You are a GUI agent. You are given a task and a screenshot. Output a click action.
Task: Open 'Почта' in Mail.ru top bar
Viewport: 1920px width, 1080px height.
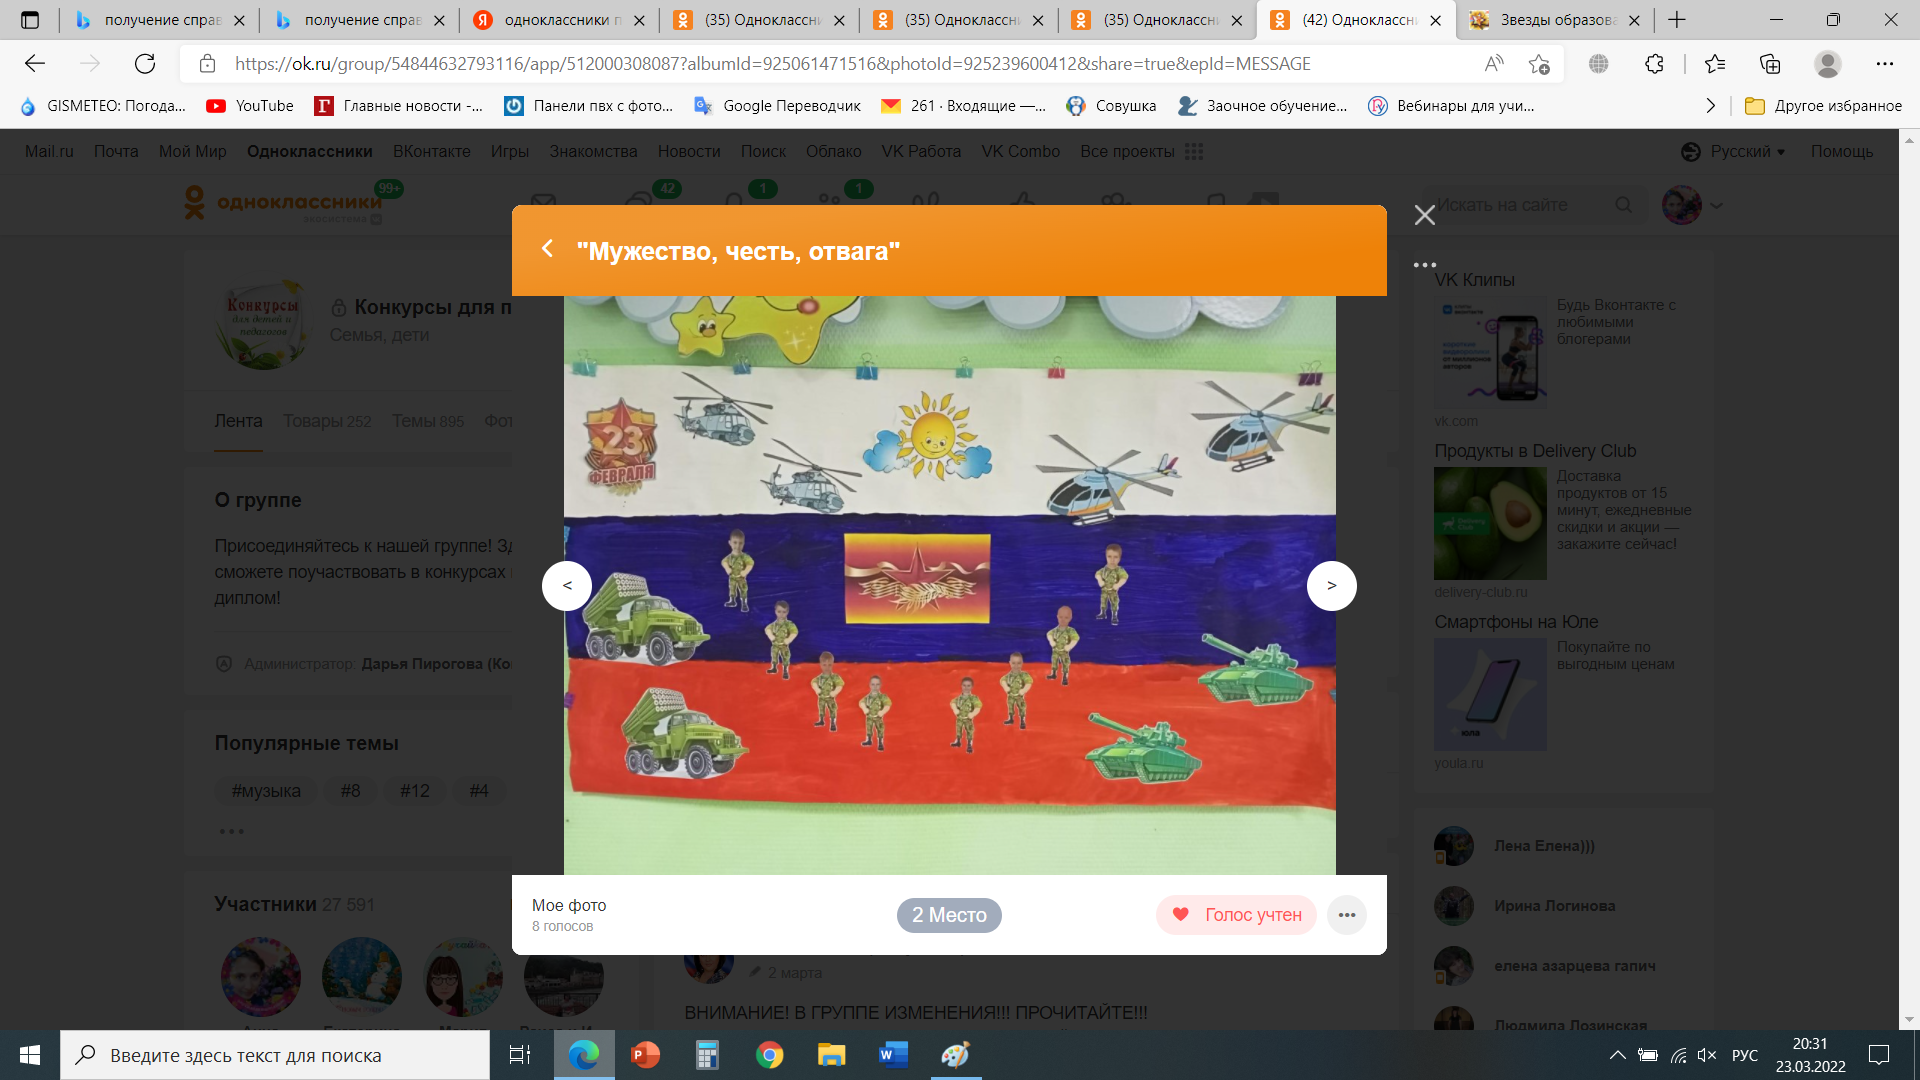116,151
